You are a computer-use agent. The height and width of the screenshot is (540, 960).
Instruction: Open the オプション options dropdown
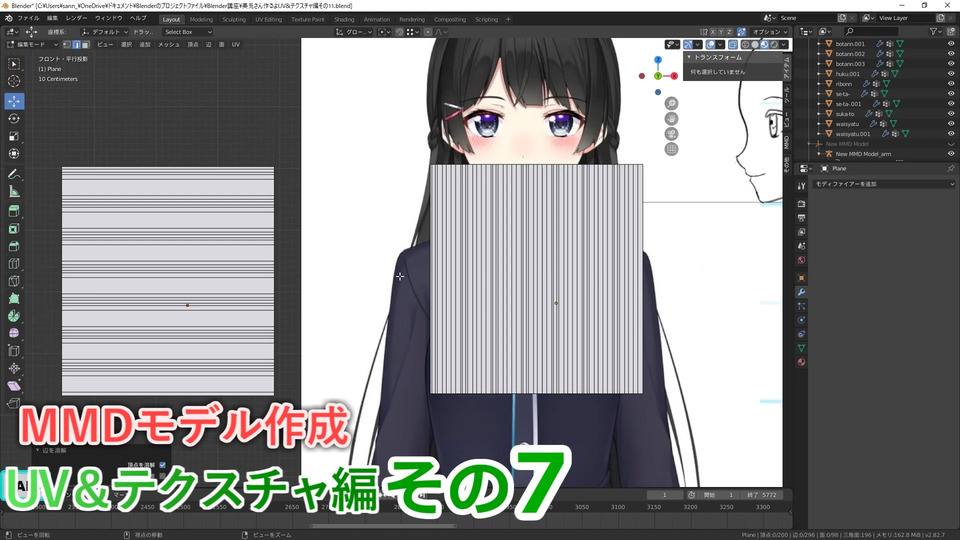coord(770,32)
